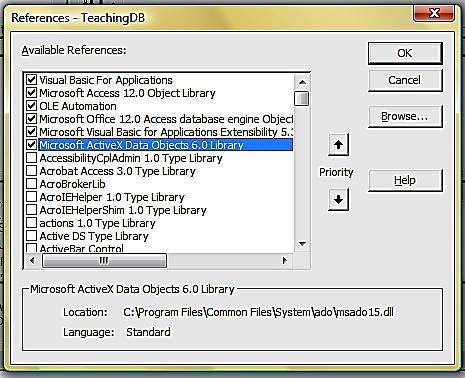Uncheck Microsoft ActiveX Data Objects 6.0 Library
The height and width of the screenshot is (378, 465).
click(31, 145)
